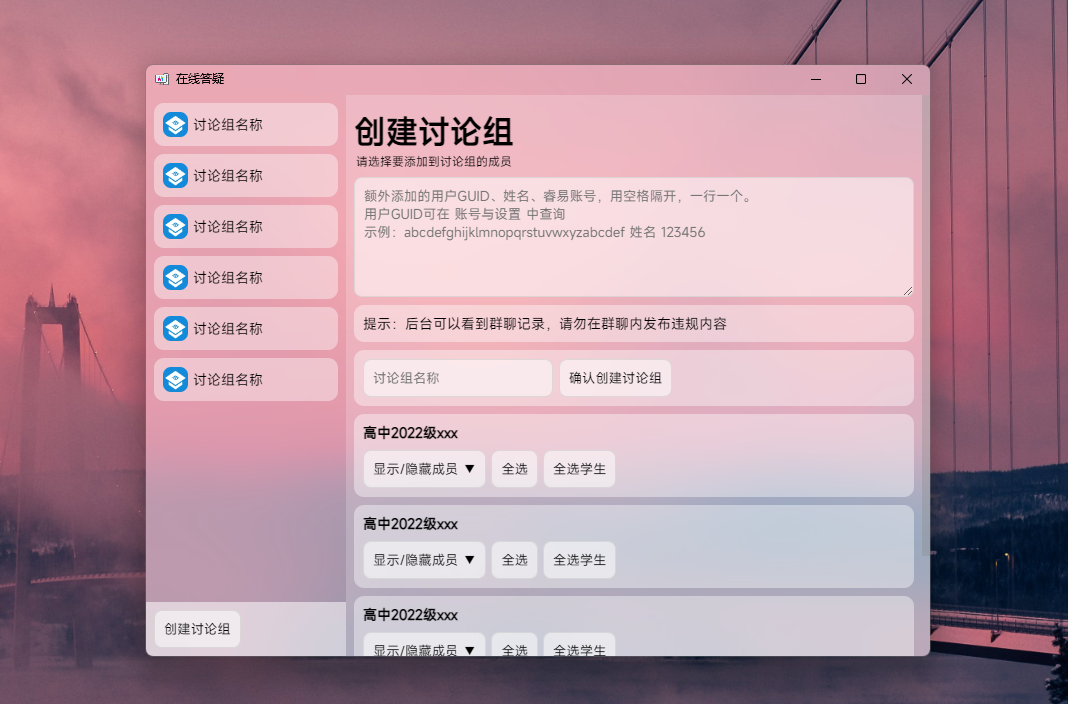
Task: Click the layered icon on the fourth sidebar entry
Action: (173, 277)
